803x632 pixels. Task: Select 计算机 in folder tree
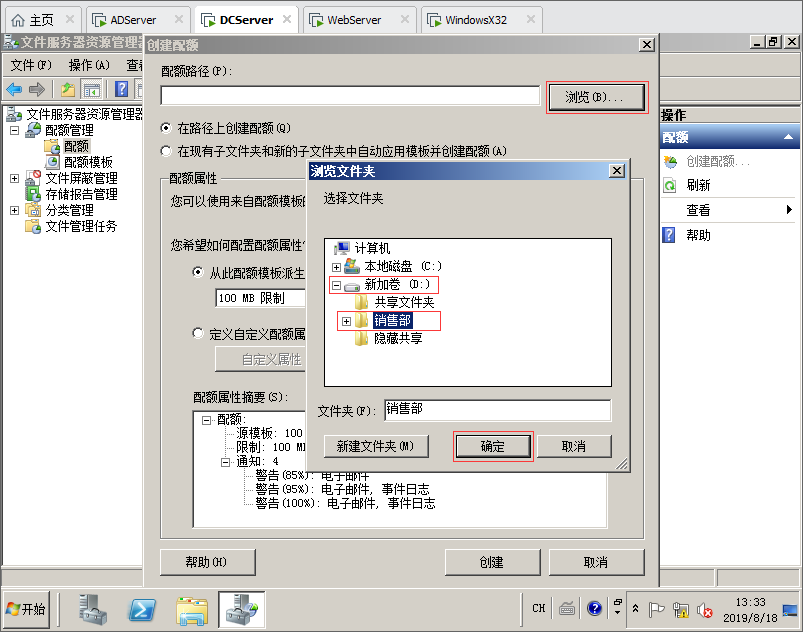372,248
